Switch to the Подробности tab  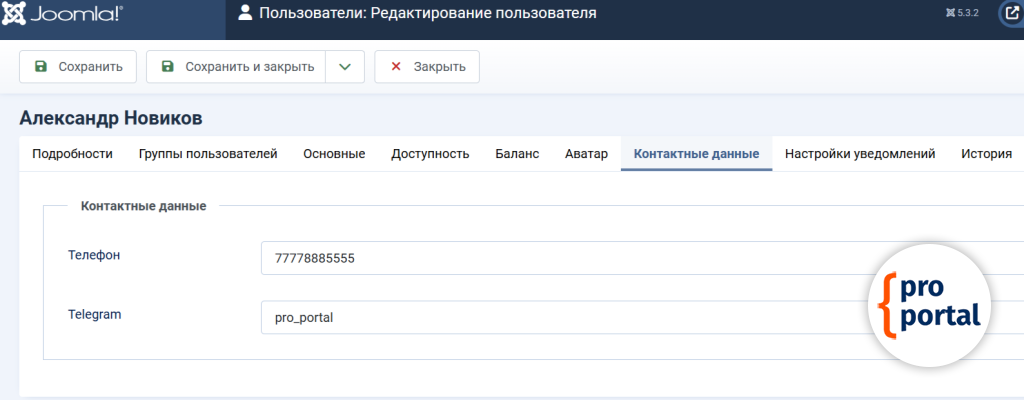tap(72, 154)
